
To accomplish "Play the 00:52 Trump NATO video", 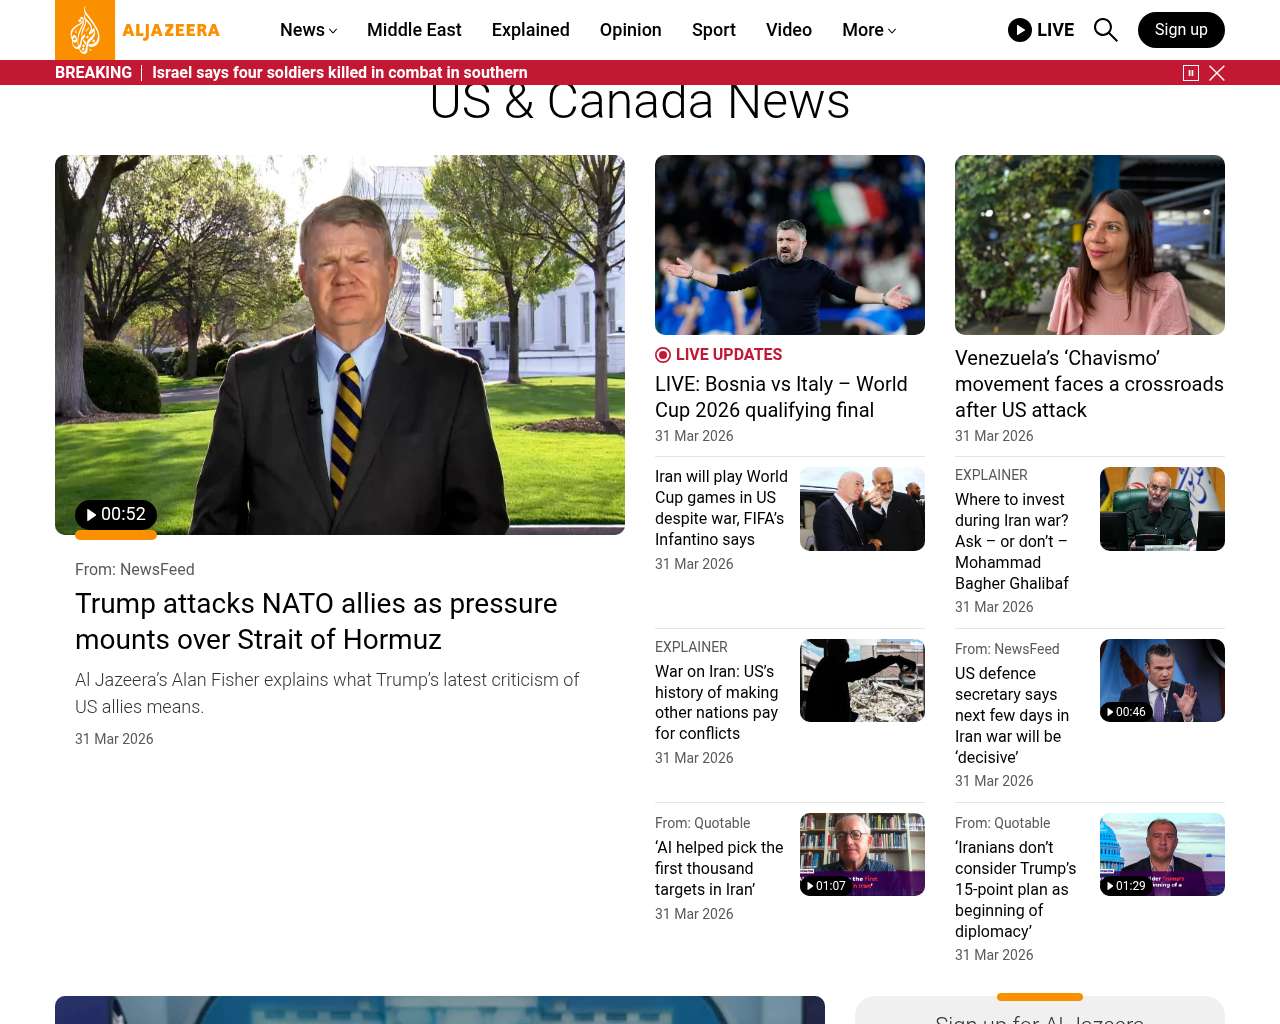I will pyautogui.click(x=116, y=515).
